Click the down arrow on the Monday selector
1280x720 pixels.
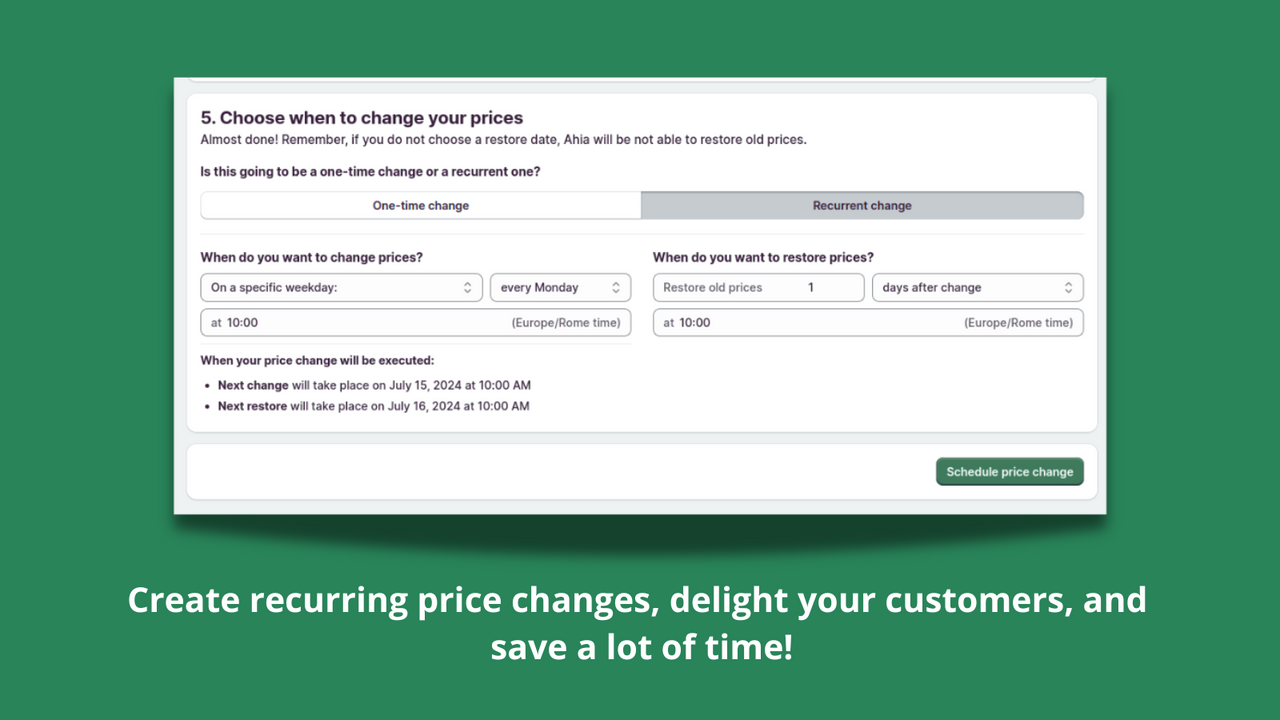618,290
